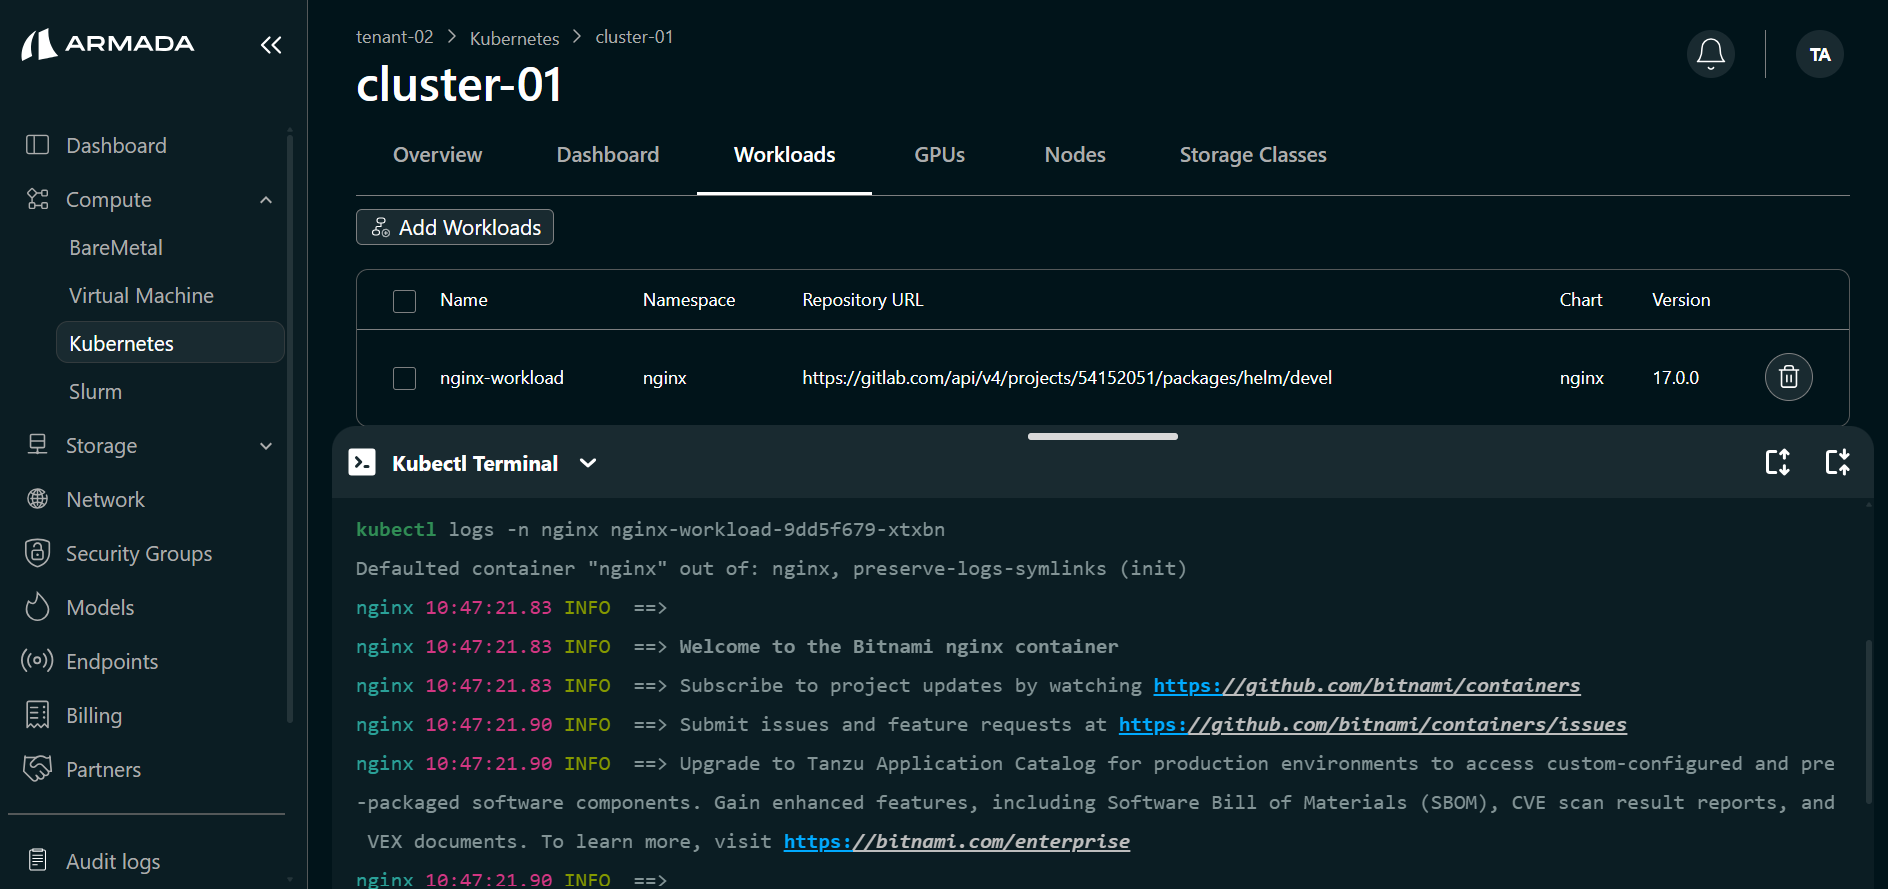Click the Repository URL column header
Screen dimensions: 1888x889
click(x=863, y=300)
